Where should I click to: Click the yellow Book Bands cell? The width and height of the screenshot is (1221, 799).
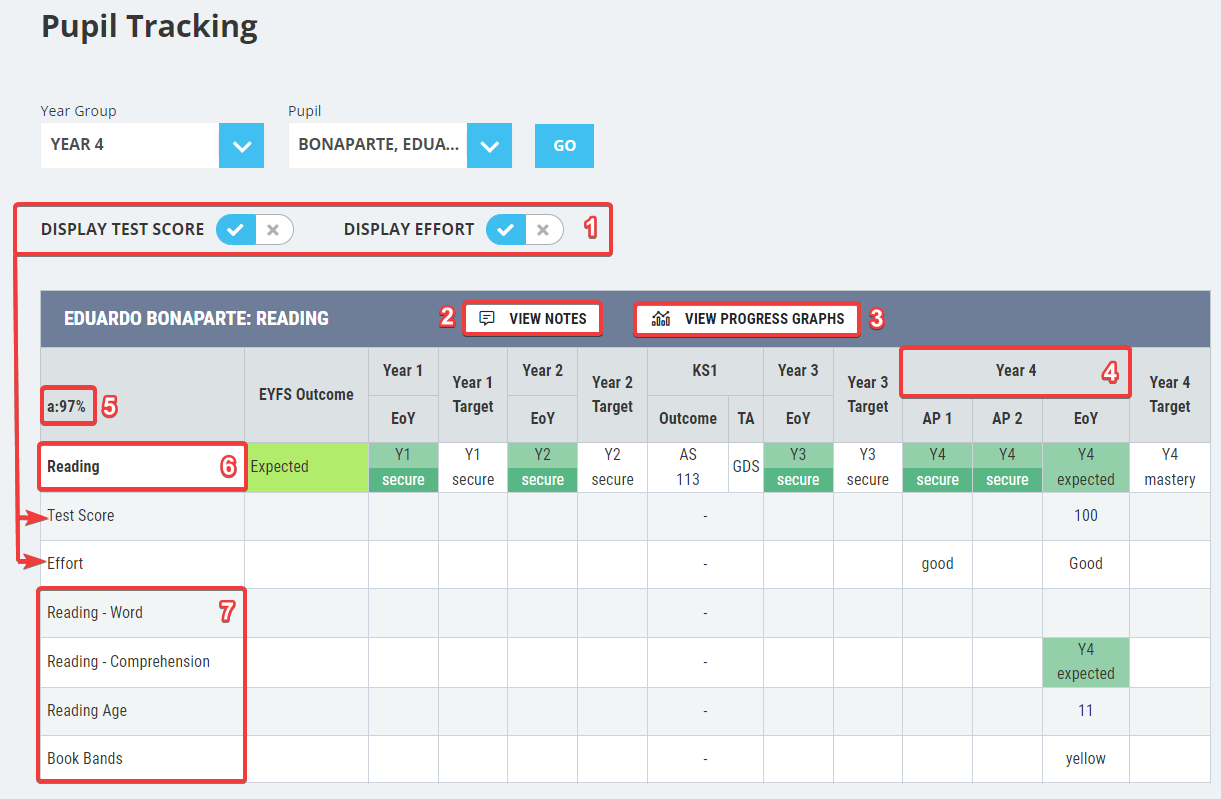[1085, 758]
